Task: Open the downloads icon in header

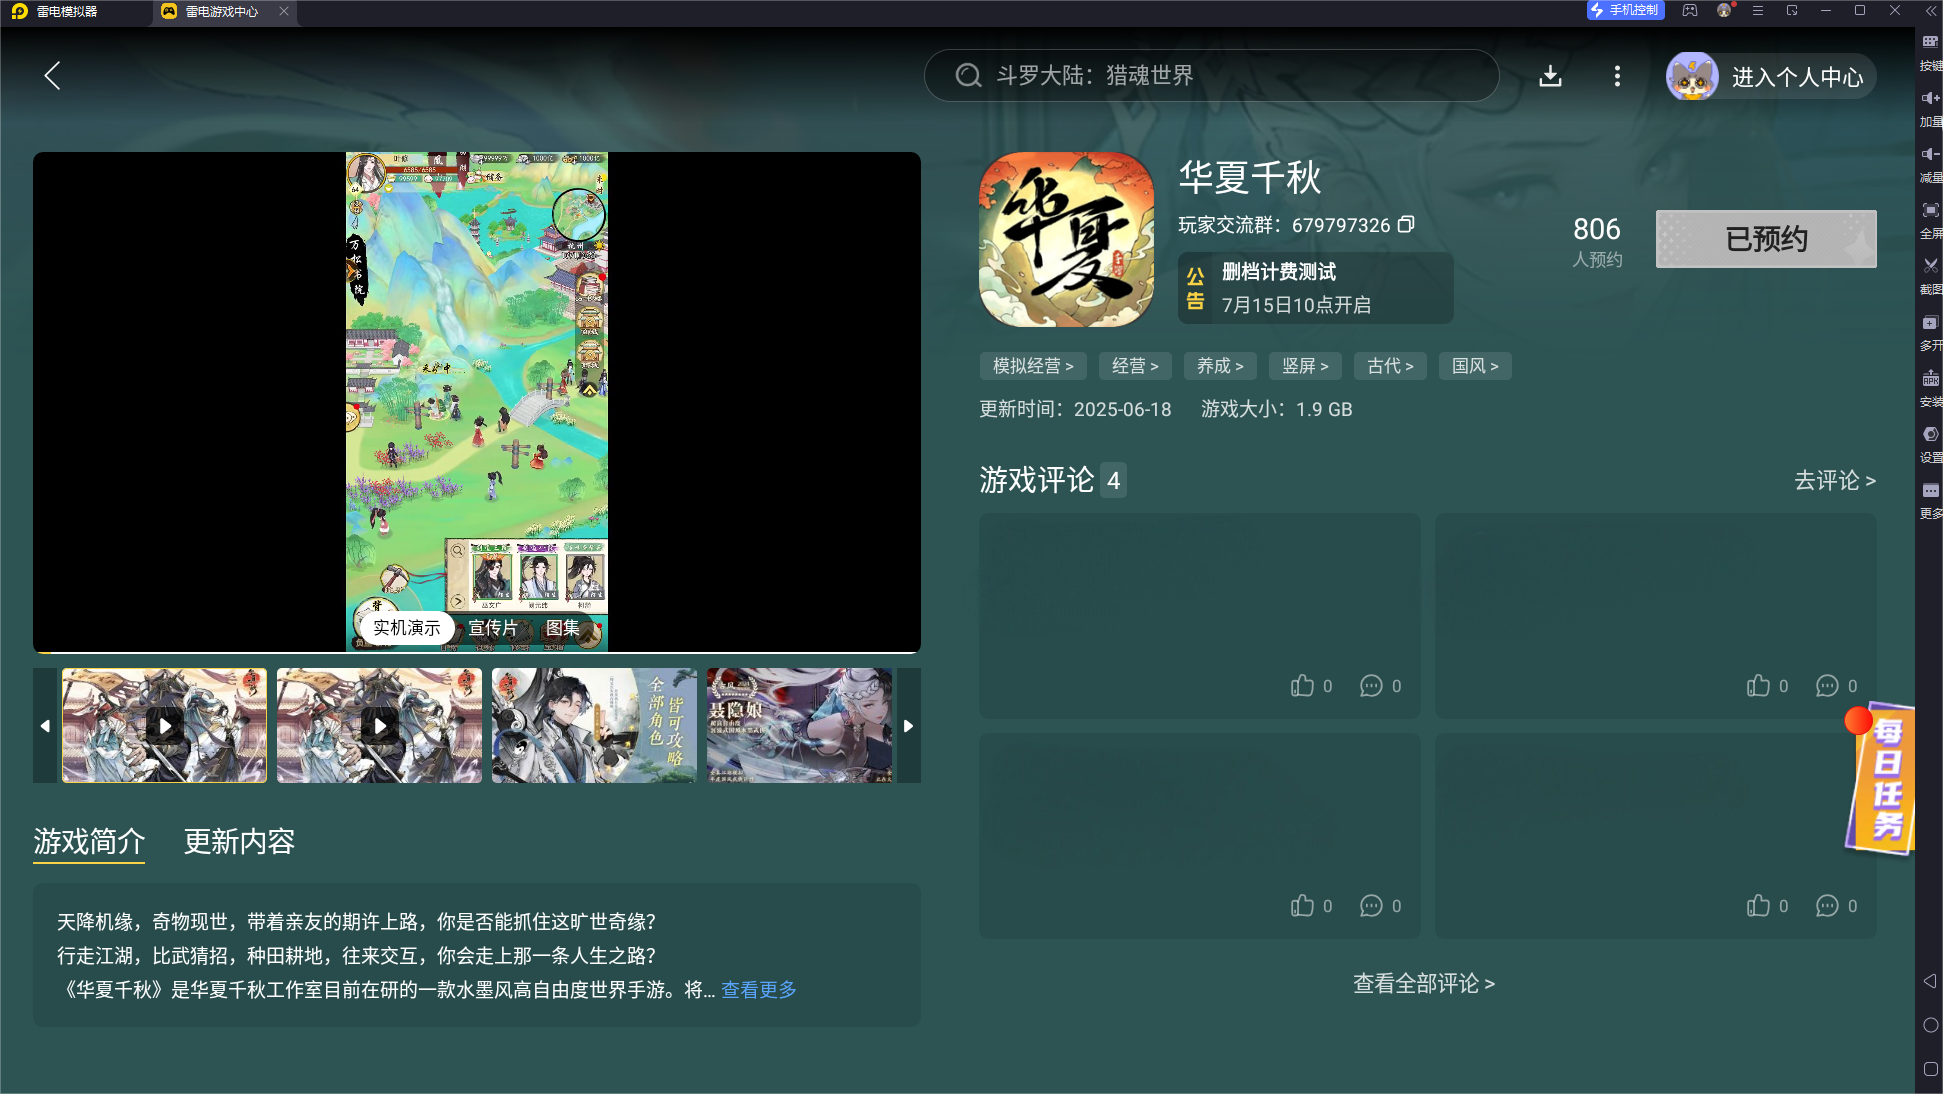Action: pyautogui.click(x=1550, y=76)
